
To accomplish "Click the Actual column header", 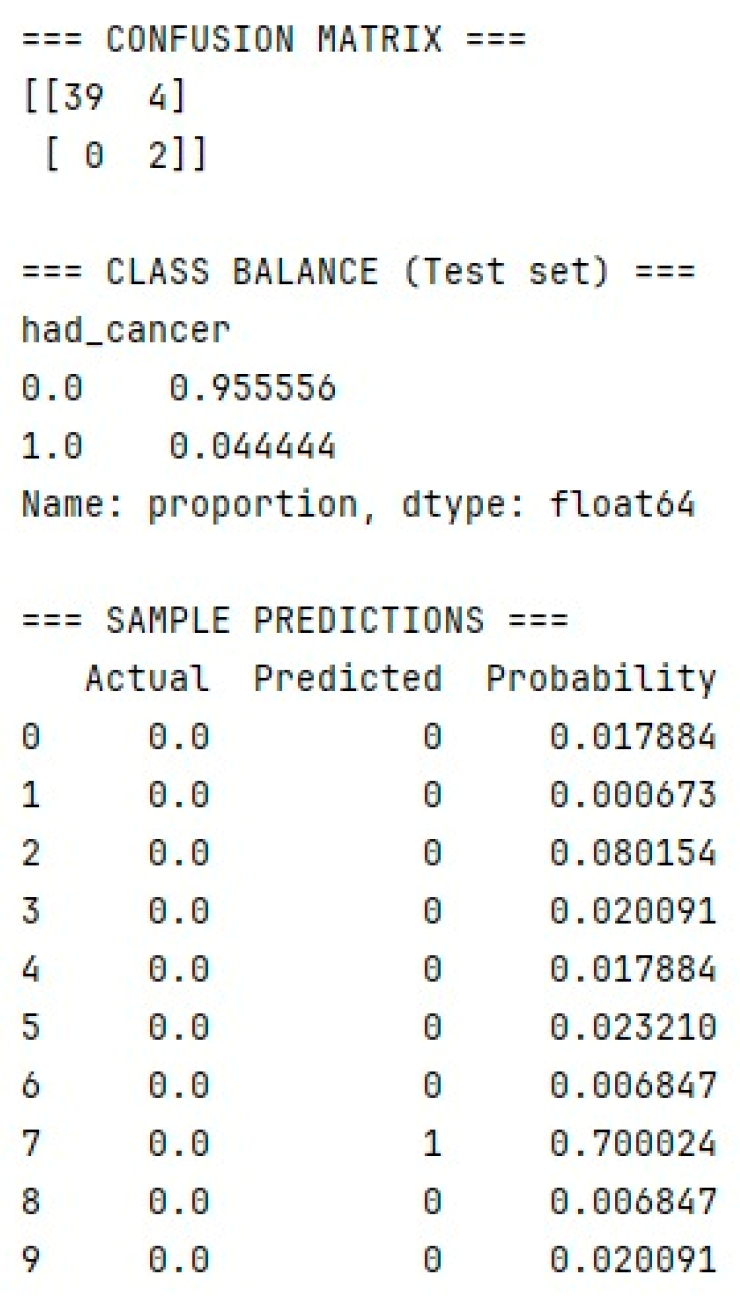I will (147, 679).
